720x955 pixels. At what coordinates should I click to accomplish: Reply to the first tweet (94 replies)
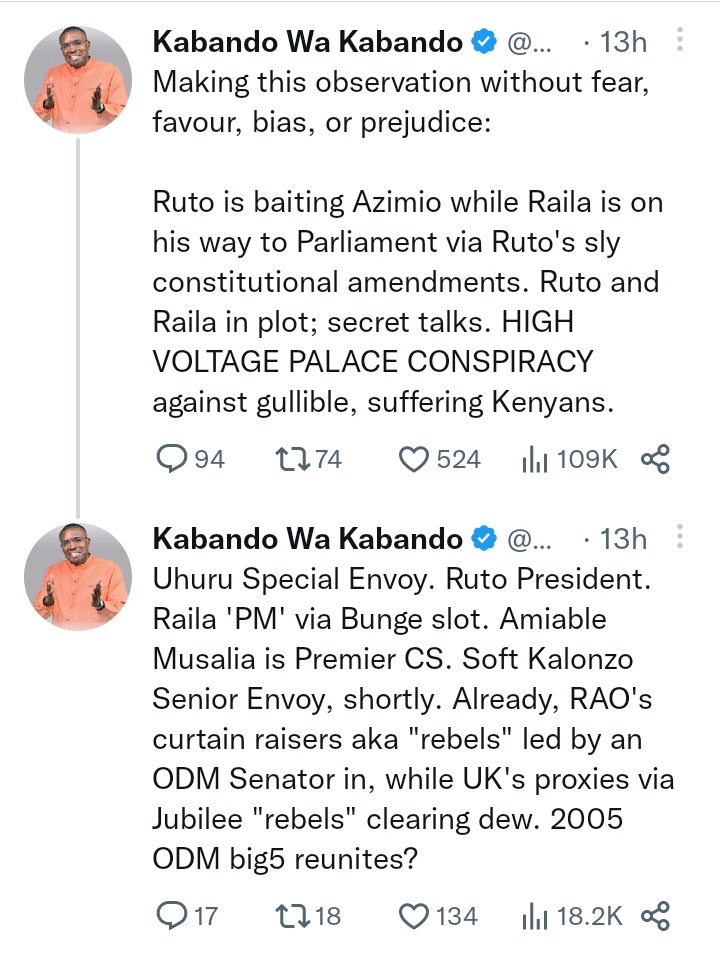(174, 459)
